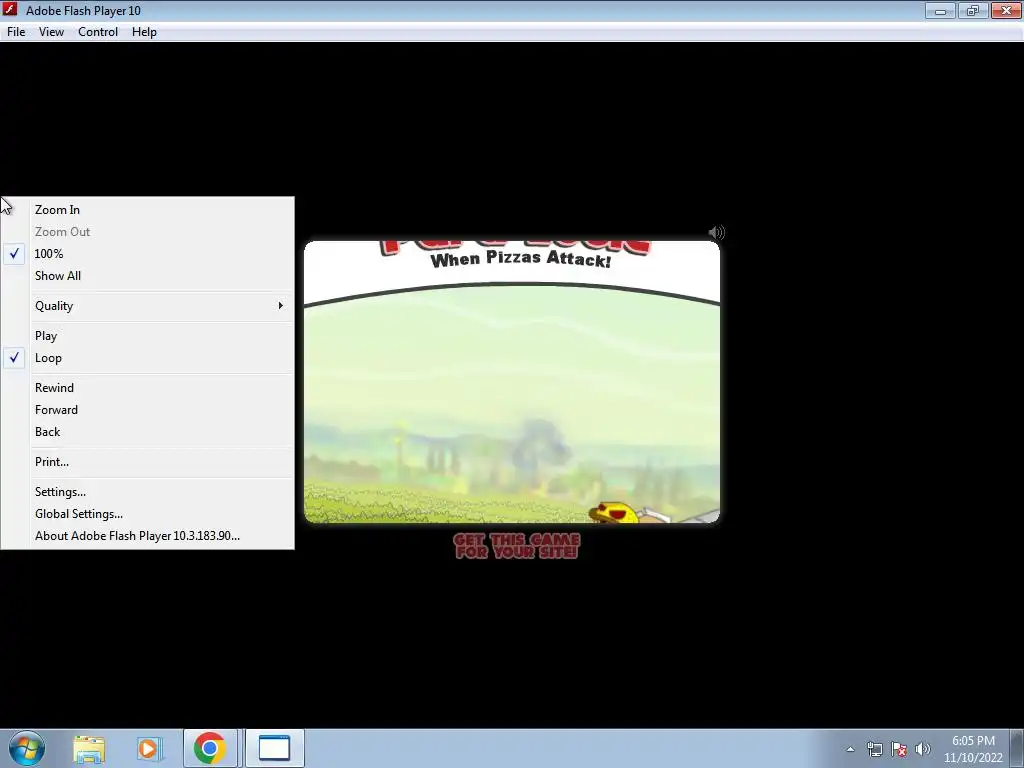The width and height of the screenshot is (1024, 768).
Task: Minimize the Flash Player window
Action: [x=940, y=10]
